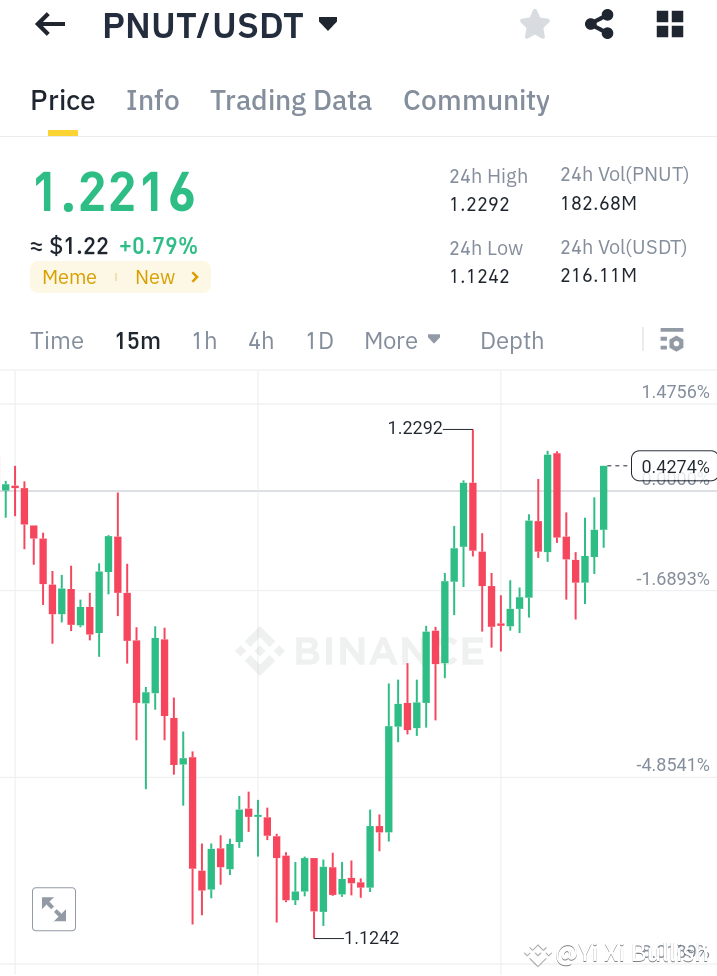
Task: View the Depth chart
Action: coord(511,341)
